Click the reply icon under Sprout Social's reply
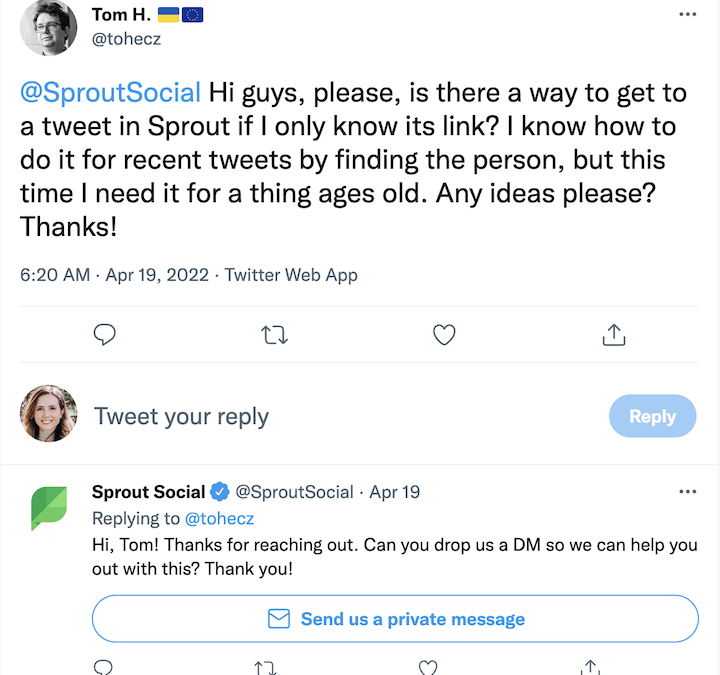This screenshot has height=675, width=720. [x=105, y=667]
